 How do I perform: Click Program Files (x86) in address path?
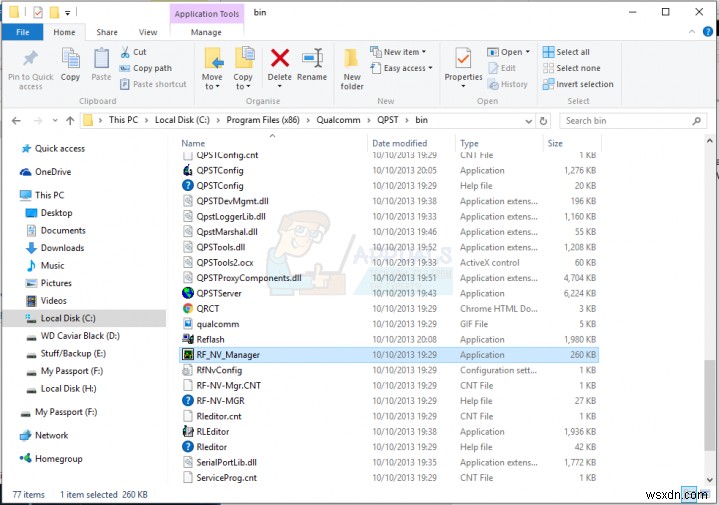click(x=263, y=120)
